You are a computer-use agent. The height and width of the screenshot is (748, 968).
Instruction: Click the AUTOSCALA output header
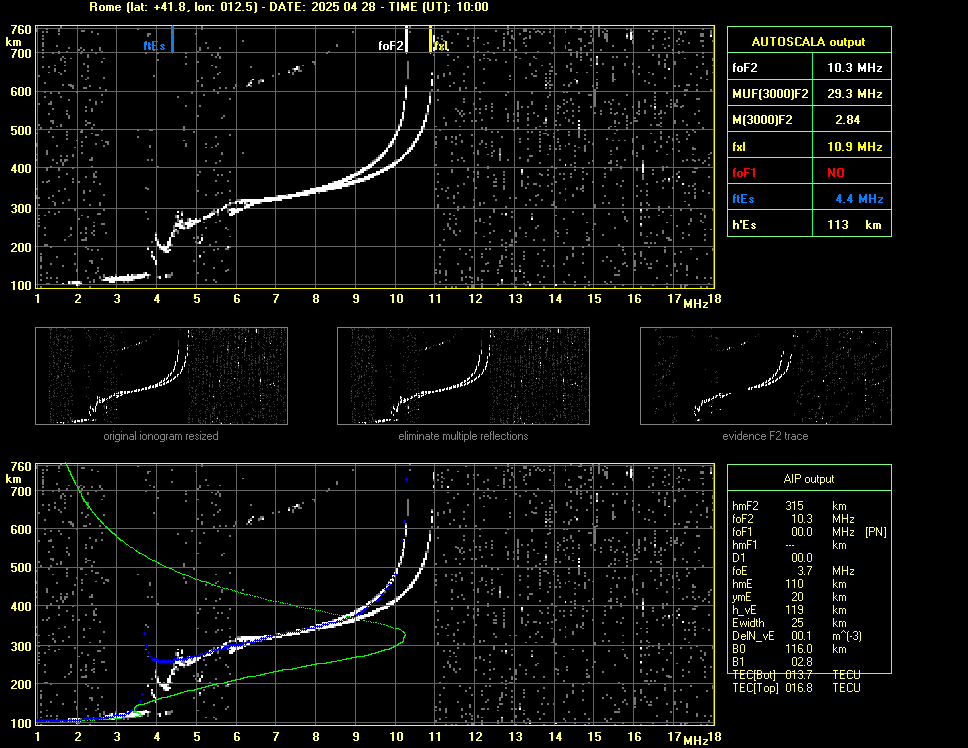(808, 41)
